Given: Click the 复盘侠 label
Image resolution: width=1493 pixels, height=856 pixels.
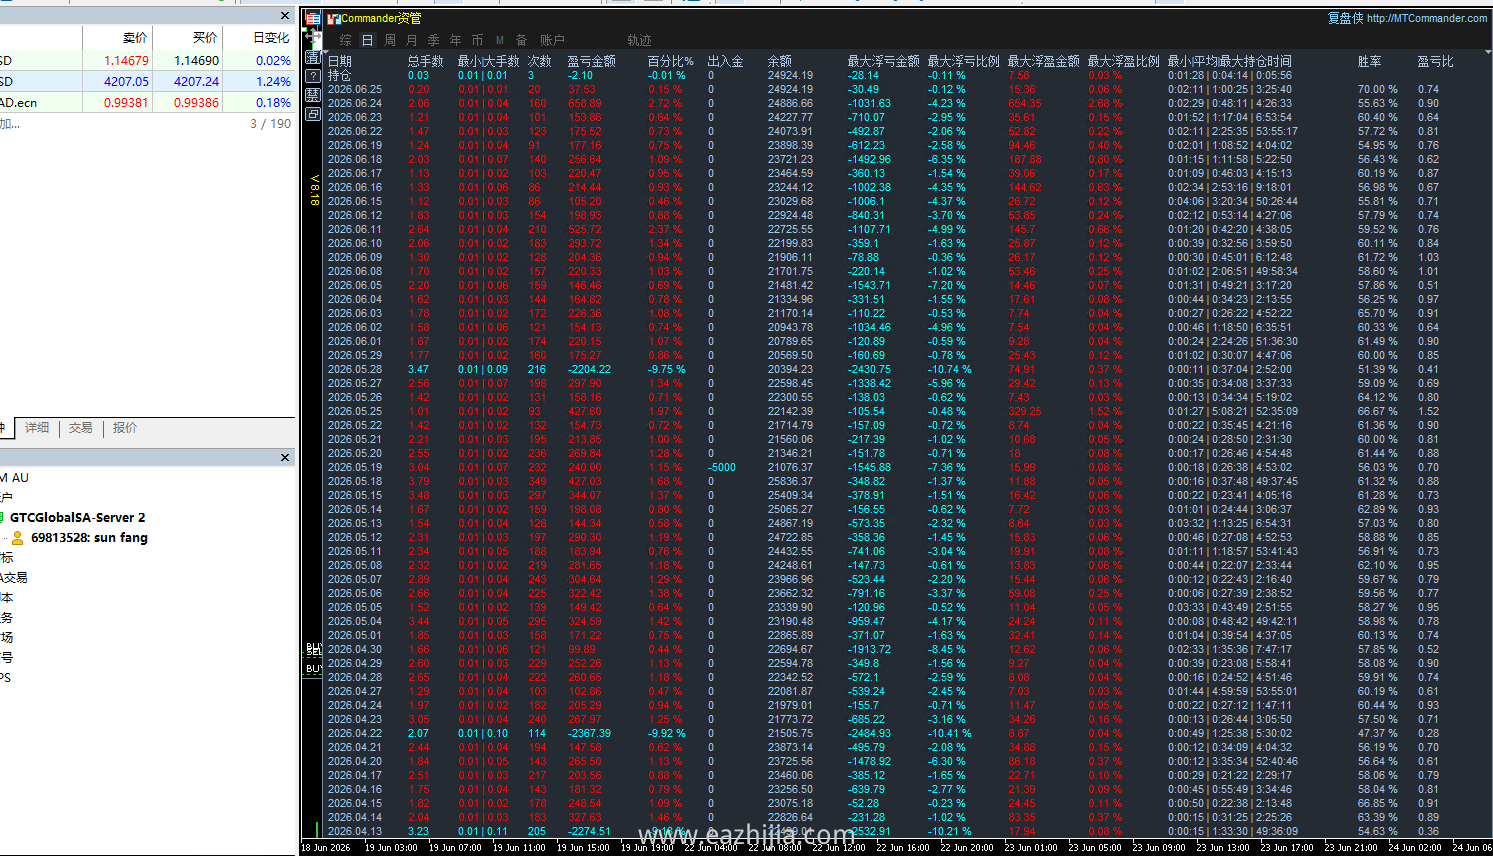Looking at the screenshot, I should point(1345,18).
